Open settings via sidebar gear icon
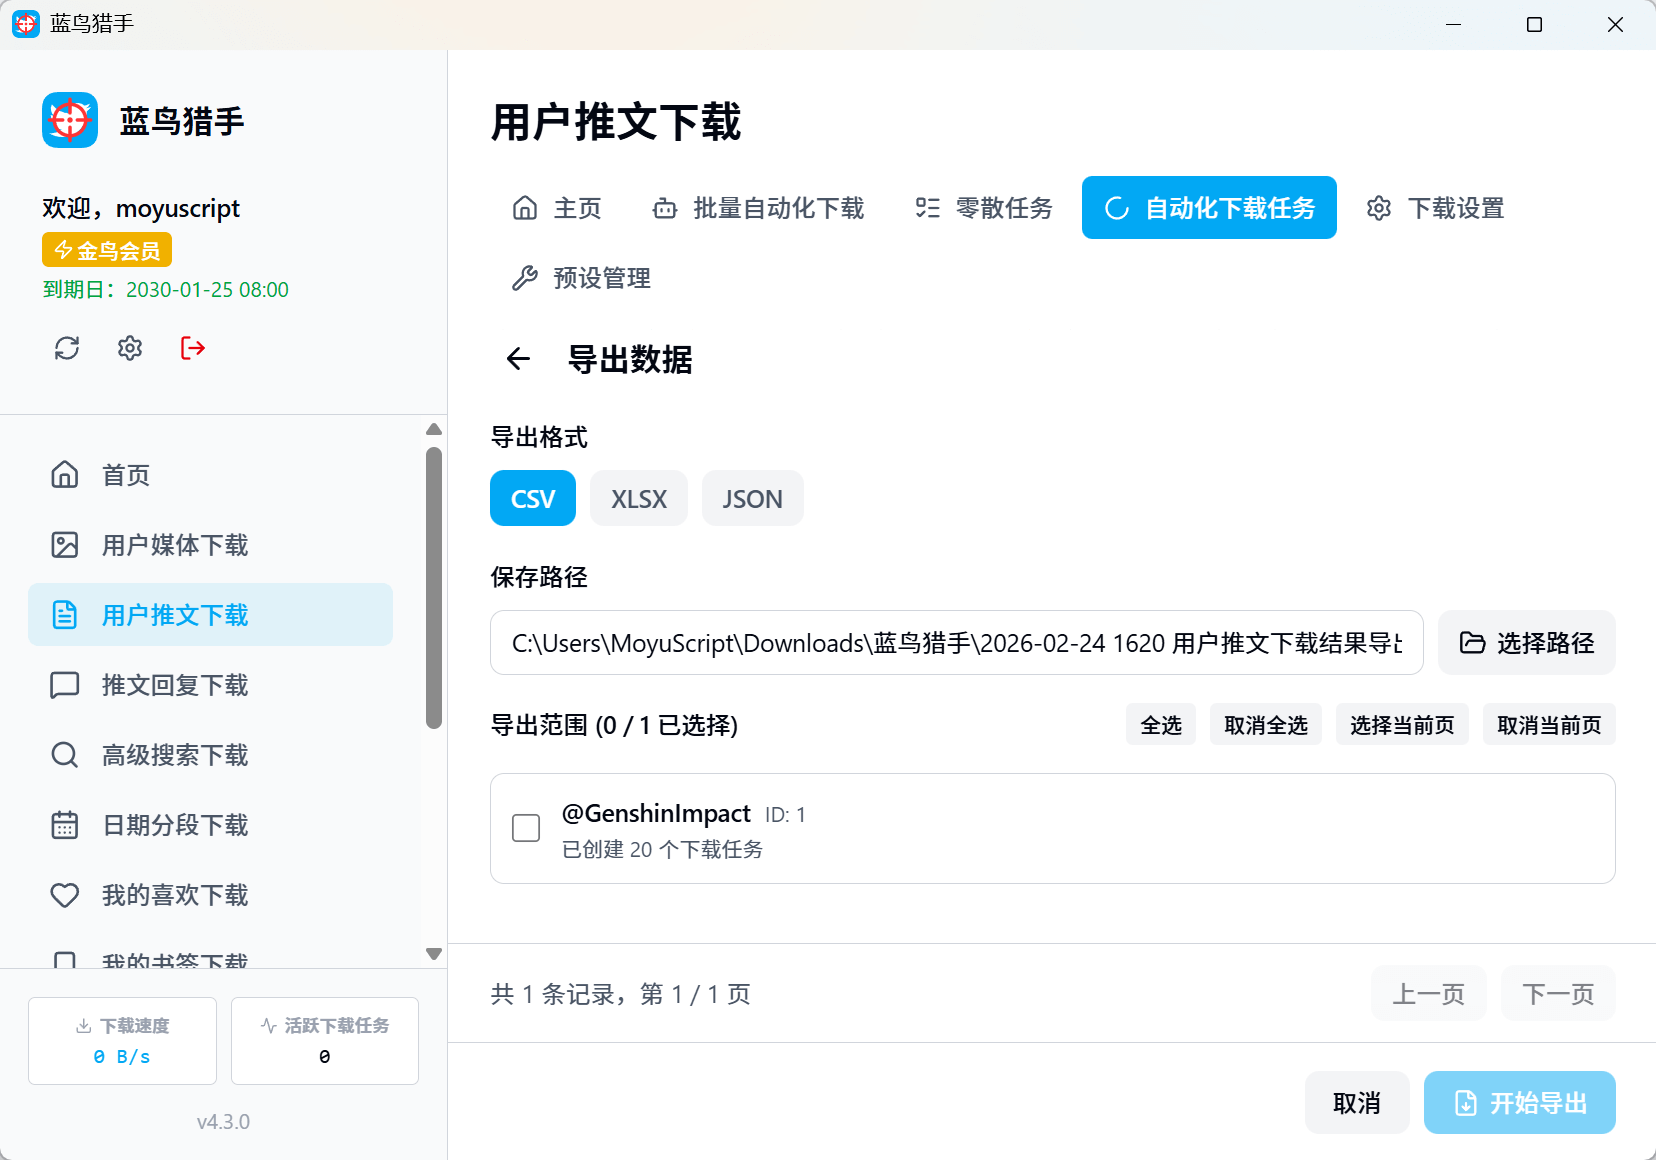 coord(130,348)
